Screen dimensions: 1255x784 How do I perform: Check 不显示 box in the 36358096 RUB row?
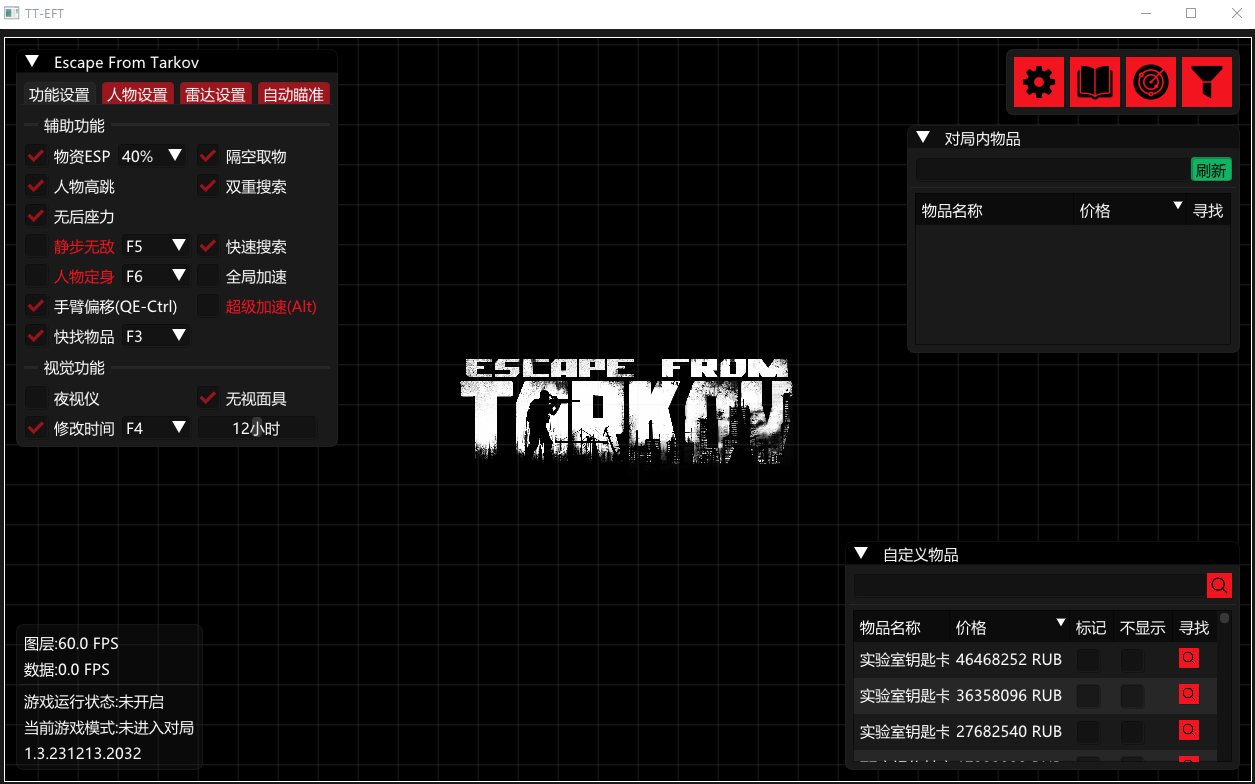coord(1132,695)
